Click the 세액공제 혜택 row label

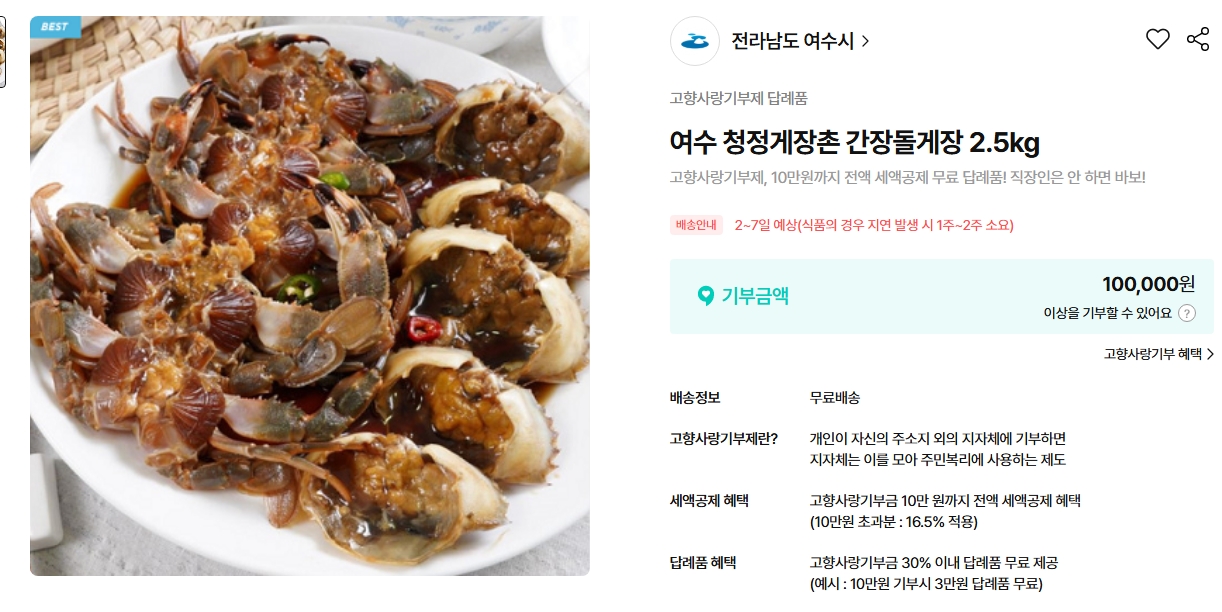pyautogui.click(x=709, y=501)
